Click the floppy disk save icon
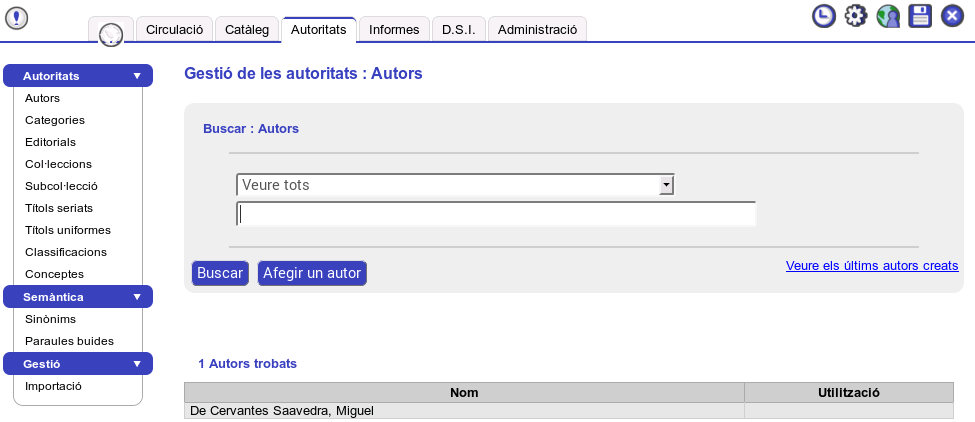This screenshot has height=422, width=975. click(920, 16)
